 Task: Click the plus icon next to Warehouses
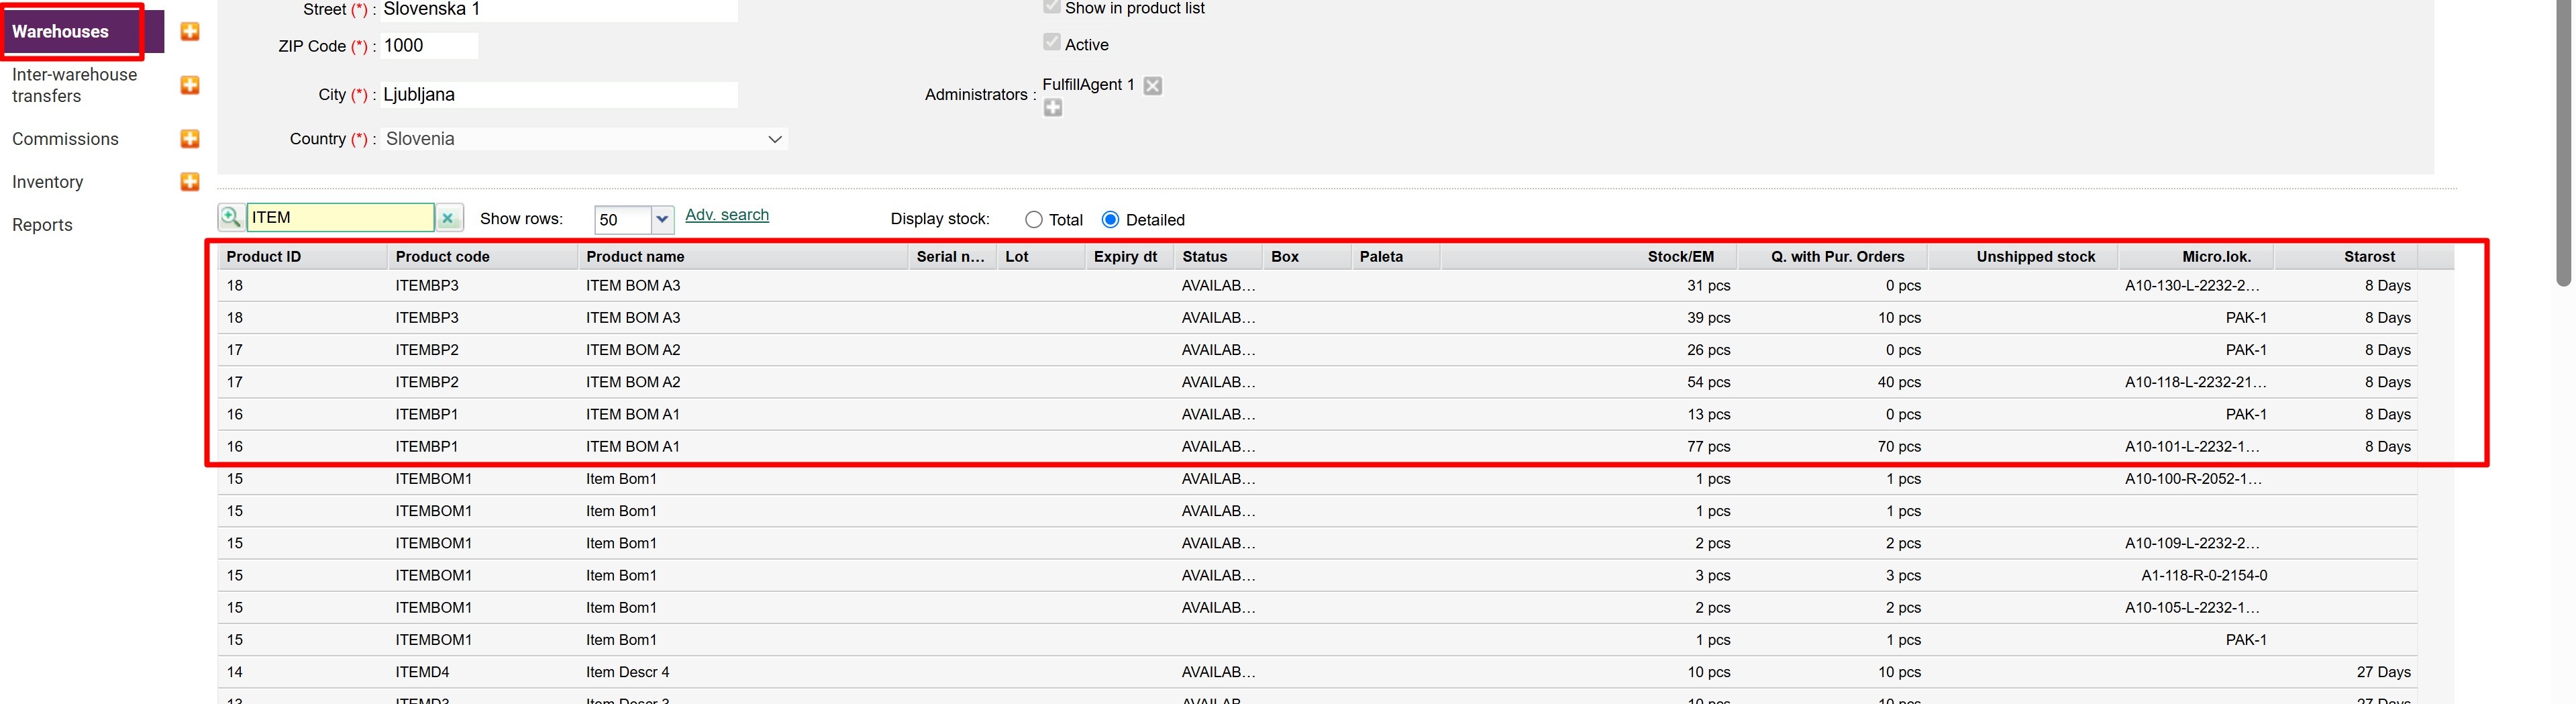(x=190, y=32)
